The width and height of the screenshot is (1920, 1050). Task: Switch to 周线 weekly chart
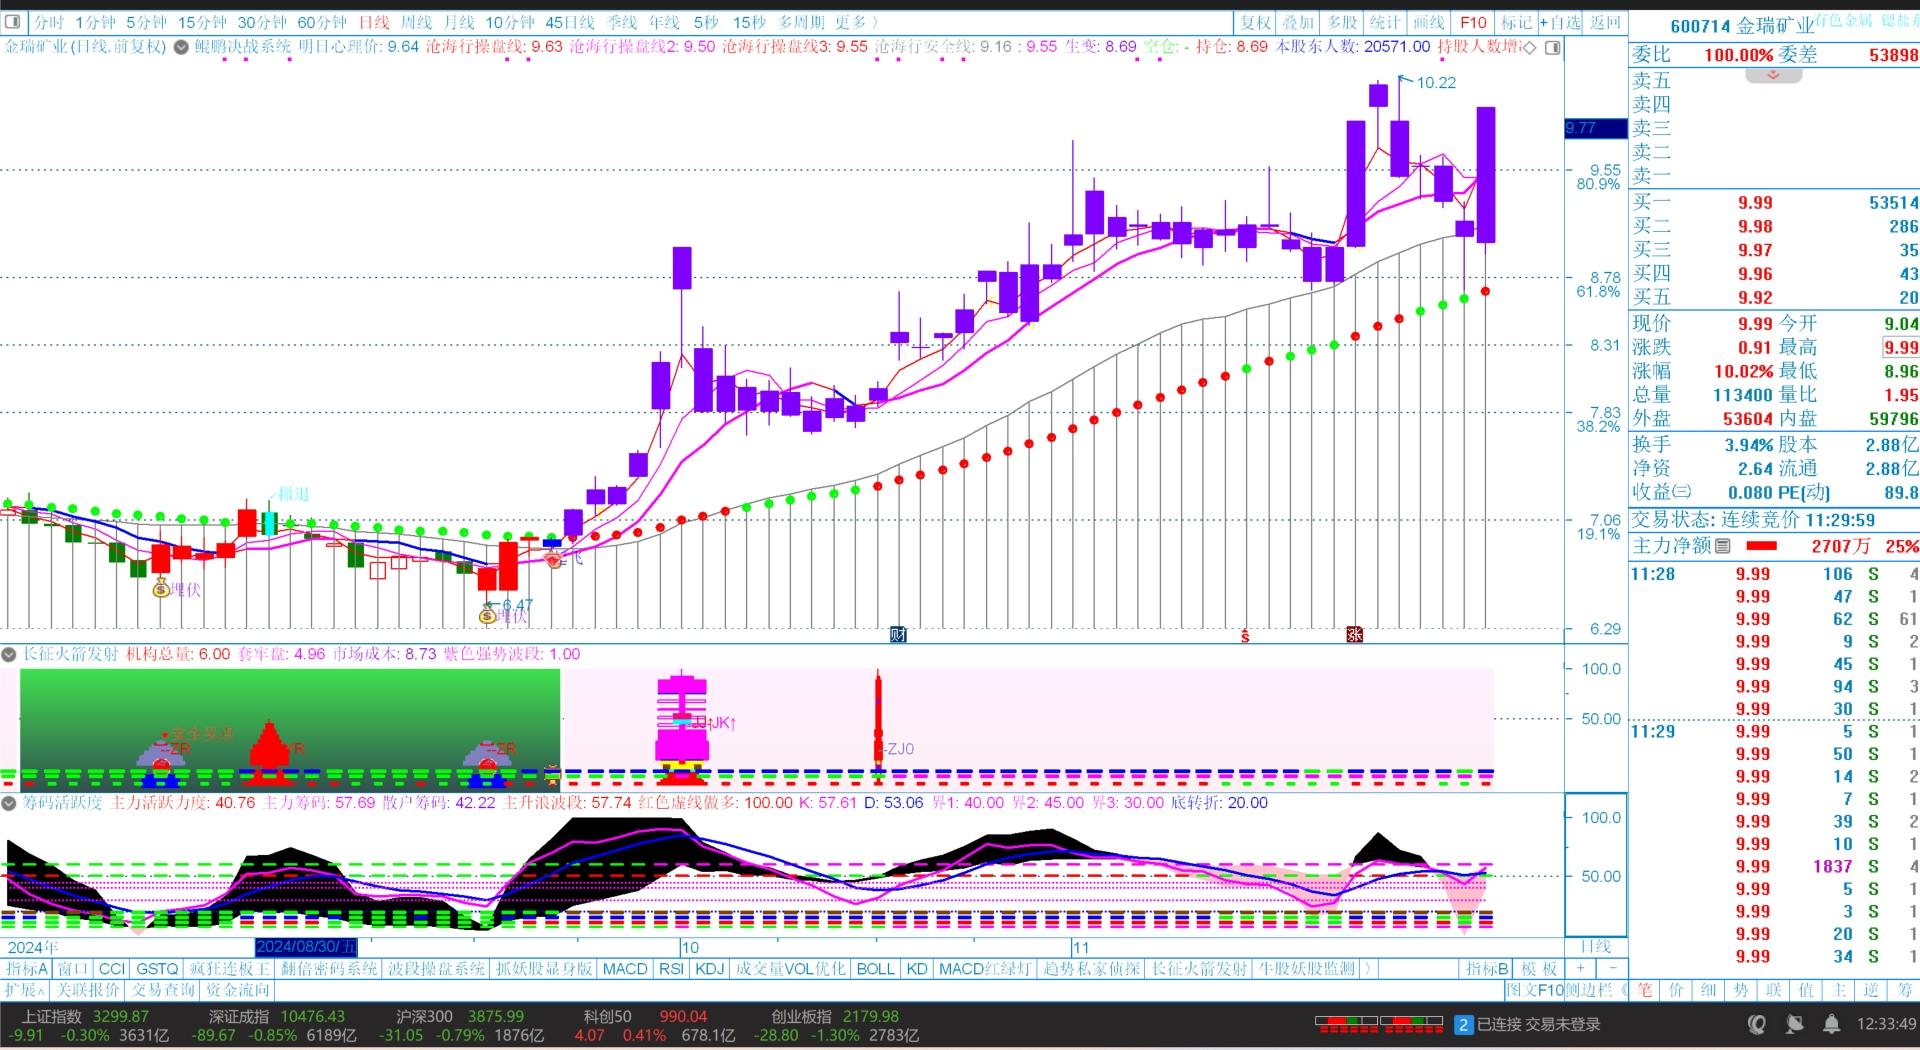(416, 22)
